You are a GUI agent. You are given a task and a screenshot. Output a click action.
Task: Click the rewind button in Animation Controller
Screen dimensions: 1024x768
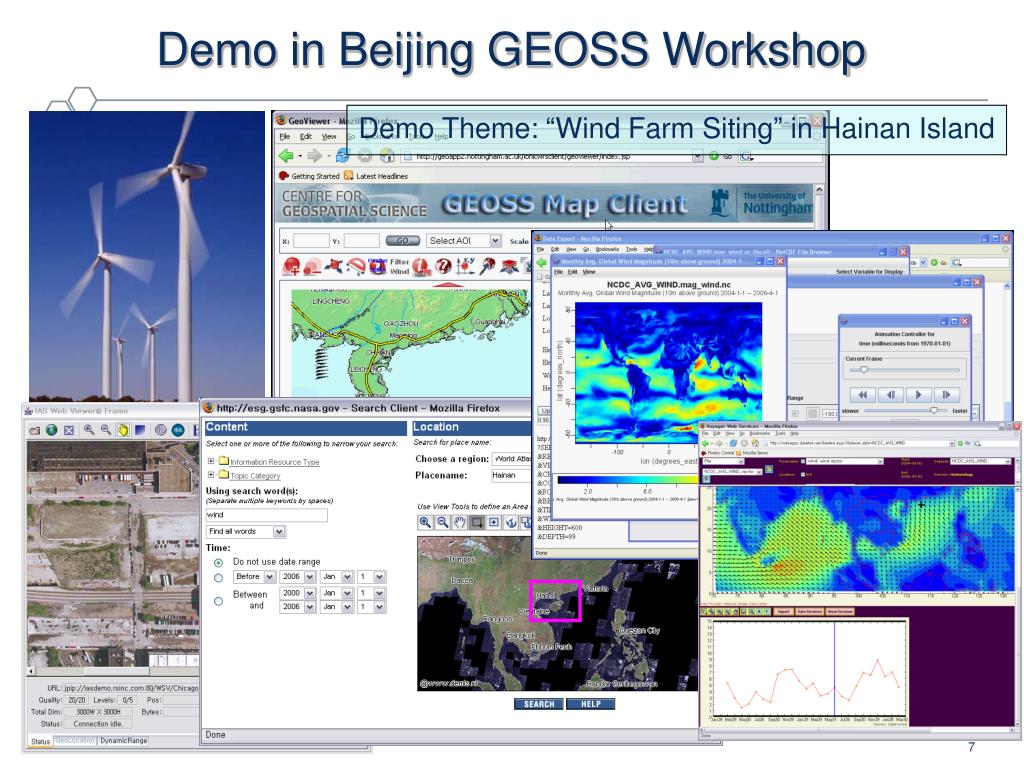(x=863, y=394)
